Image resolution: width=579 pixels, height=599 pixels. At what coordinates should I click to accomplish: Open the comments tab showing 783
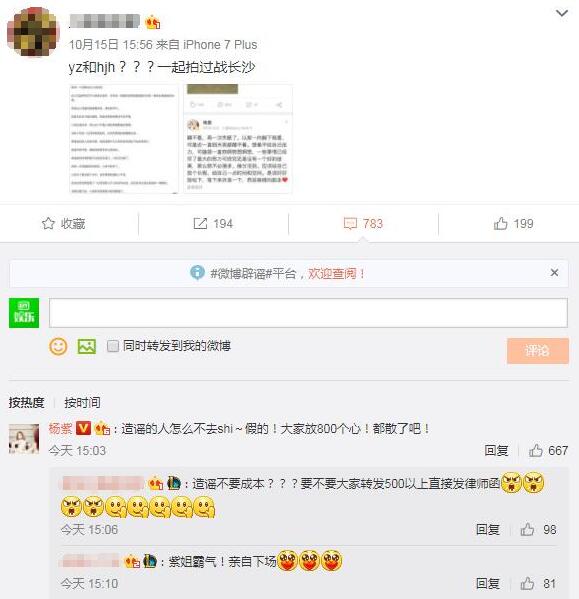click(363, 223)
